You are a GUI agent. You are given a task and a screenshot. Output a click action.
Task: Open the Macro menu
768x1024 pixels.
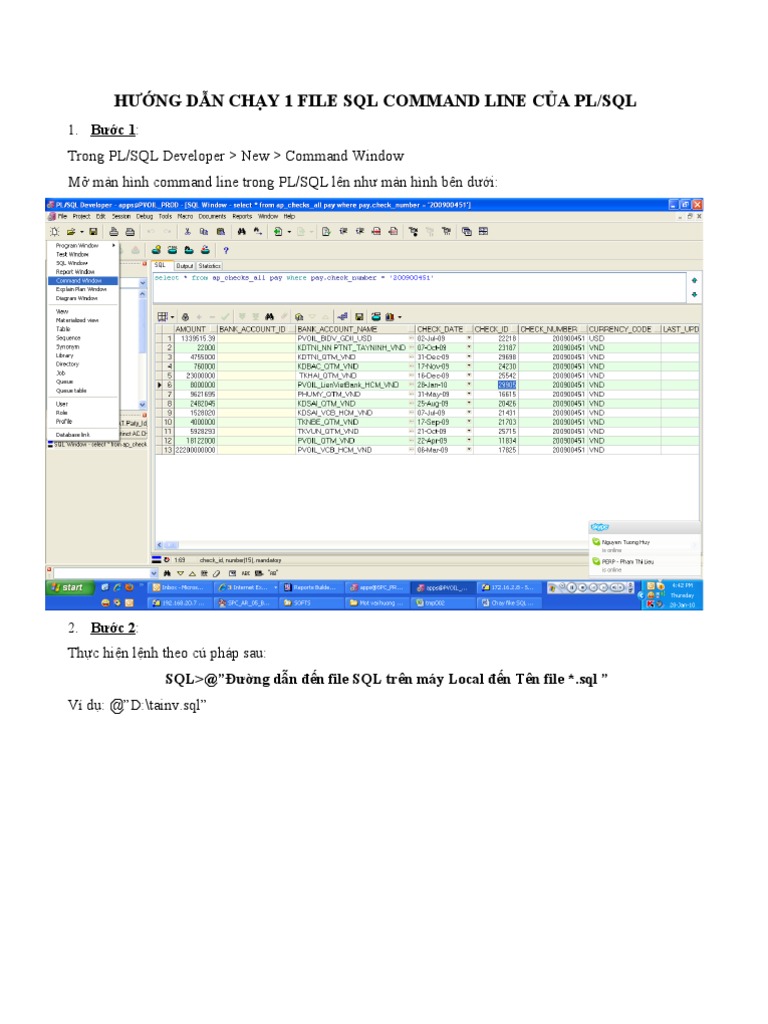point(185,216)
